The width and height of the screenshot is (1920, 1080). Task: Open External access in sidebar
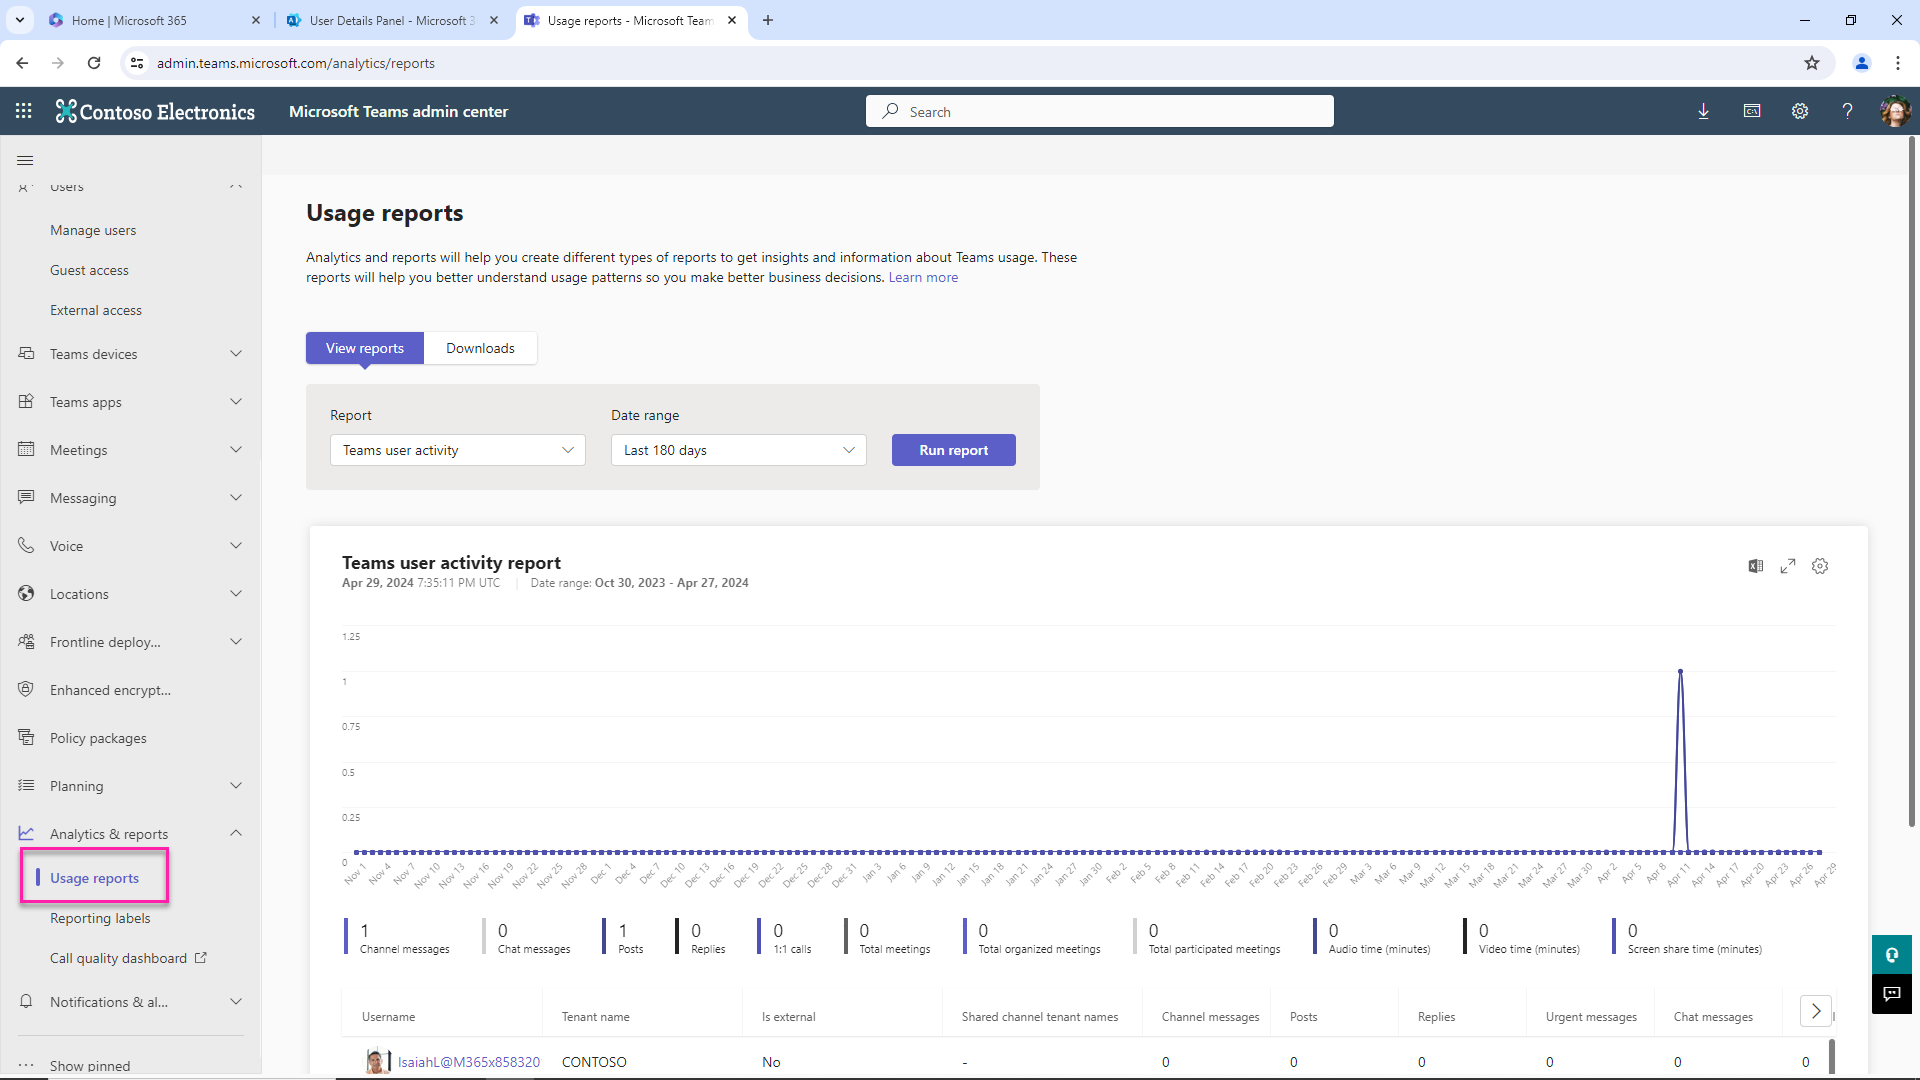[x=96, y=310]
